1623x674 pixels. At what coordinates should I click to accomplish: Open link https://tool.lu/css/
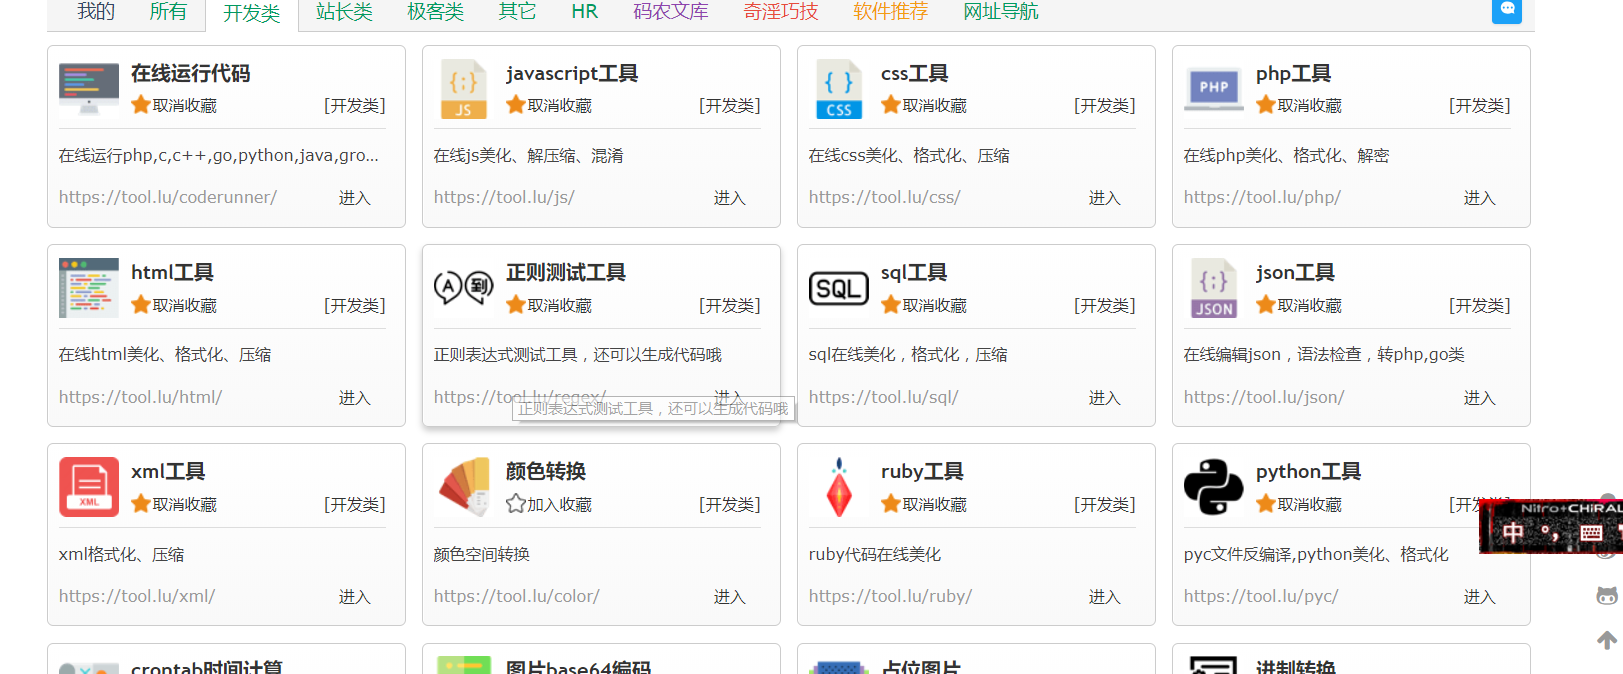point(885,197)
